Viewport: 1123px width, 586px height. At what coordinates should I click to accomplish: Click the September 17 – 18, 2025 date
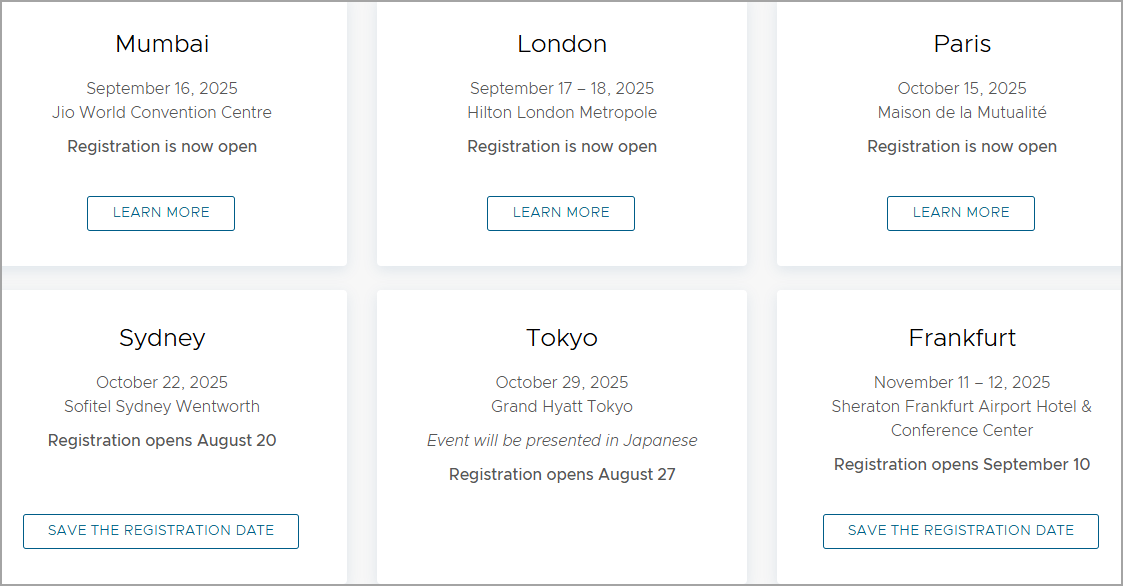click(x=562, y=88)
